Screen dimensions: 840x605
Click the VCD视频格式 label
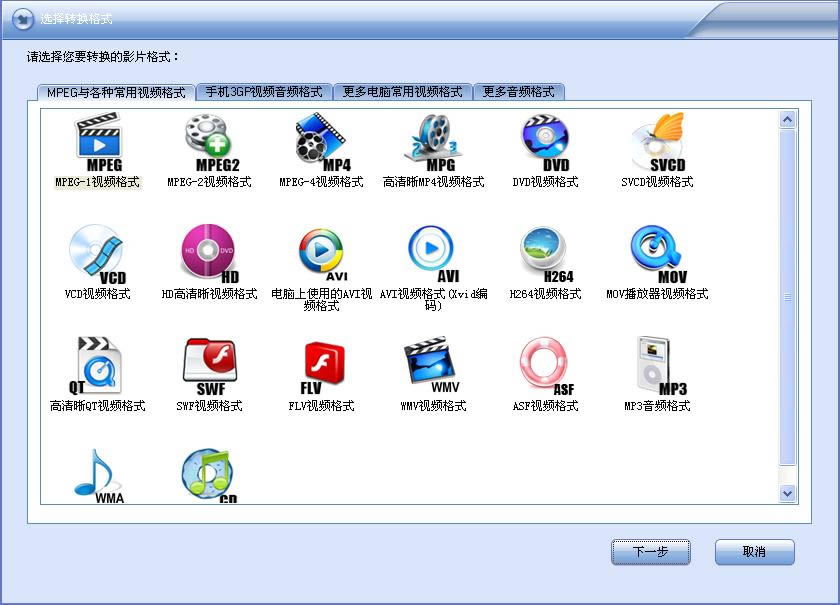click(x=98, y=294)
